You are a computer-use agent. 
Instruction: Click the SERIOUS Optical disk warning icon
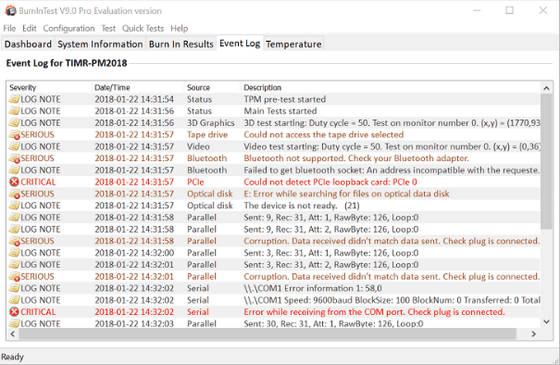(14, 194)
